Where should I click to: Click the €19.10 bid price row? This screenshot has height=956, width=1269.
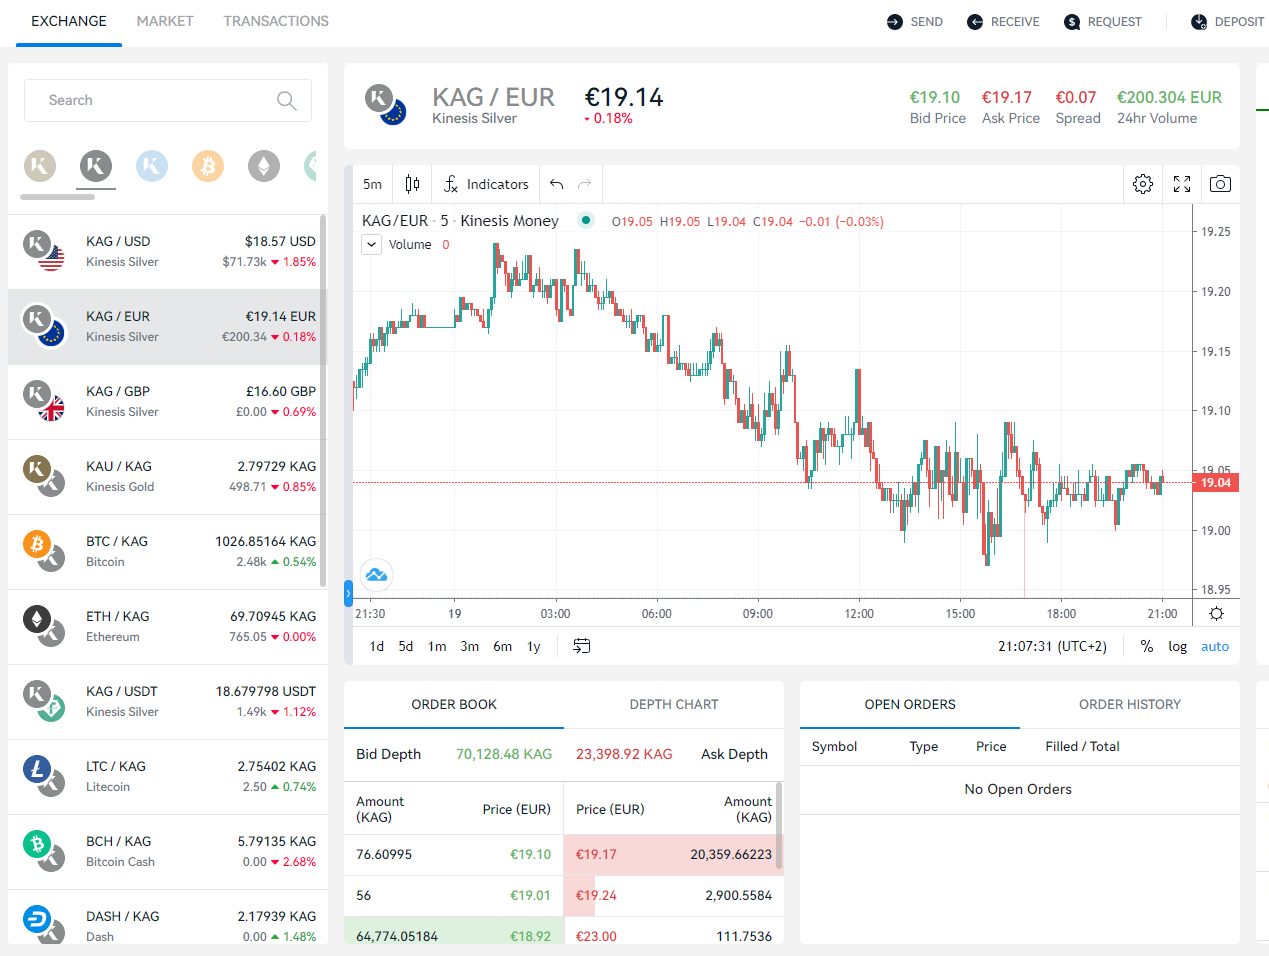[x=454, y=855]
